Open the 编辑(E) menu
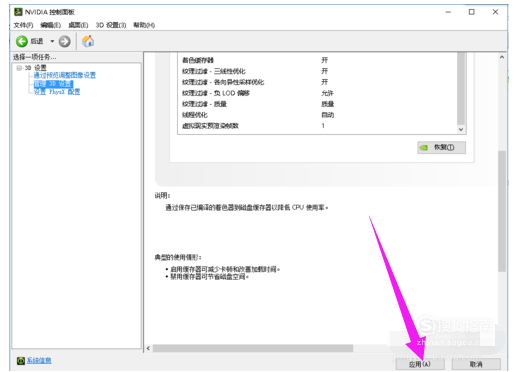Viewport: 517px width, 372px height. 51,25
